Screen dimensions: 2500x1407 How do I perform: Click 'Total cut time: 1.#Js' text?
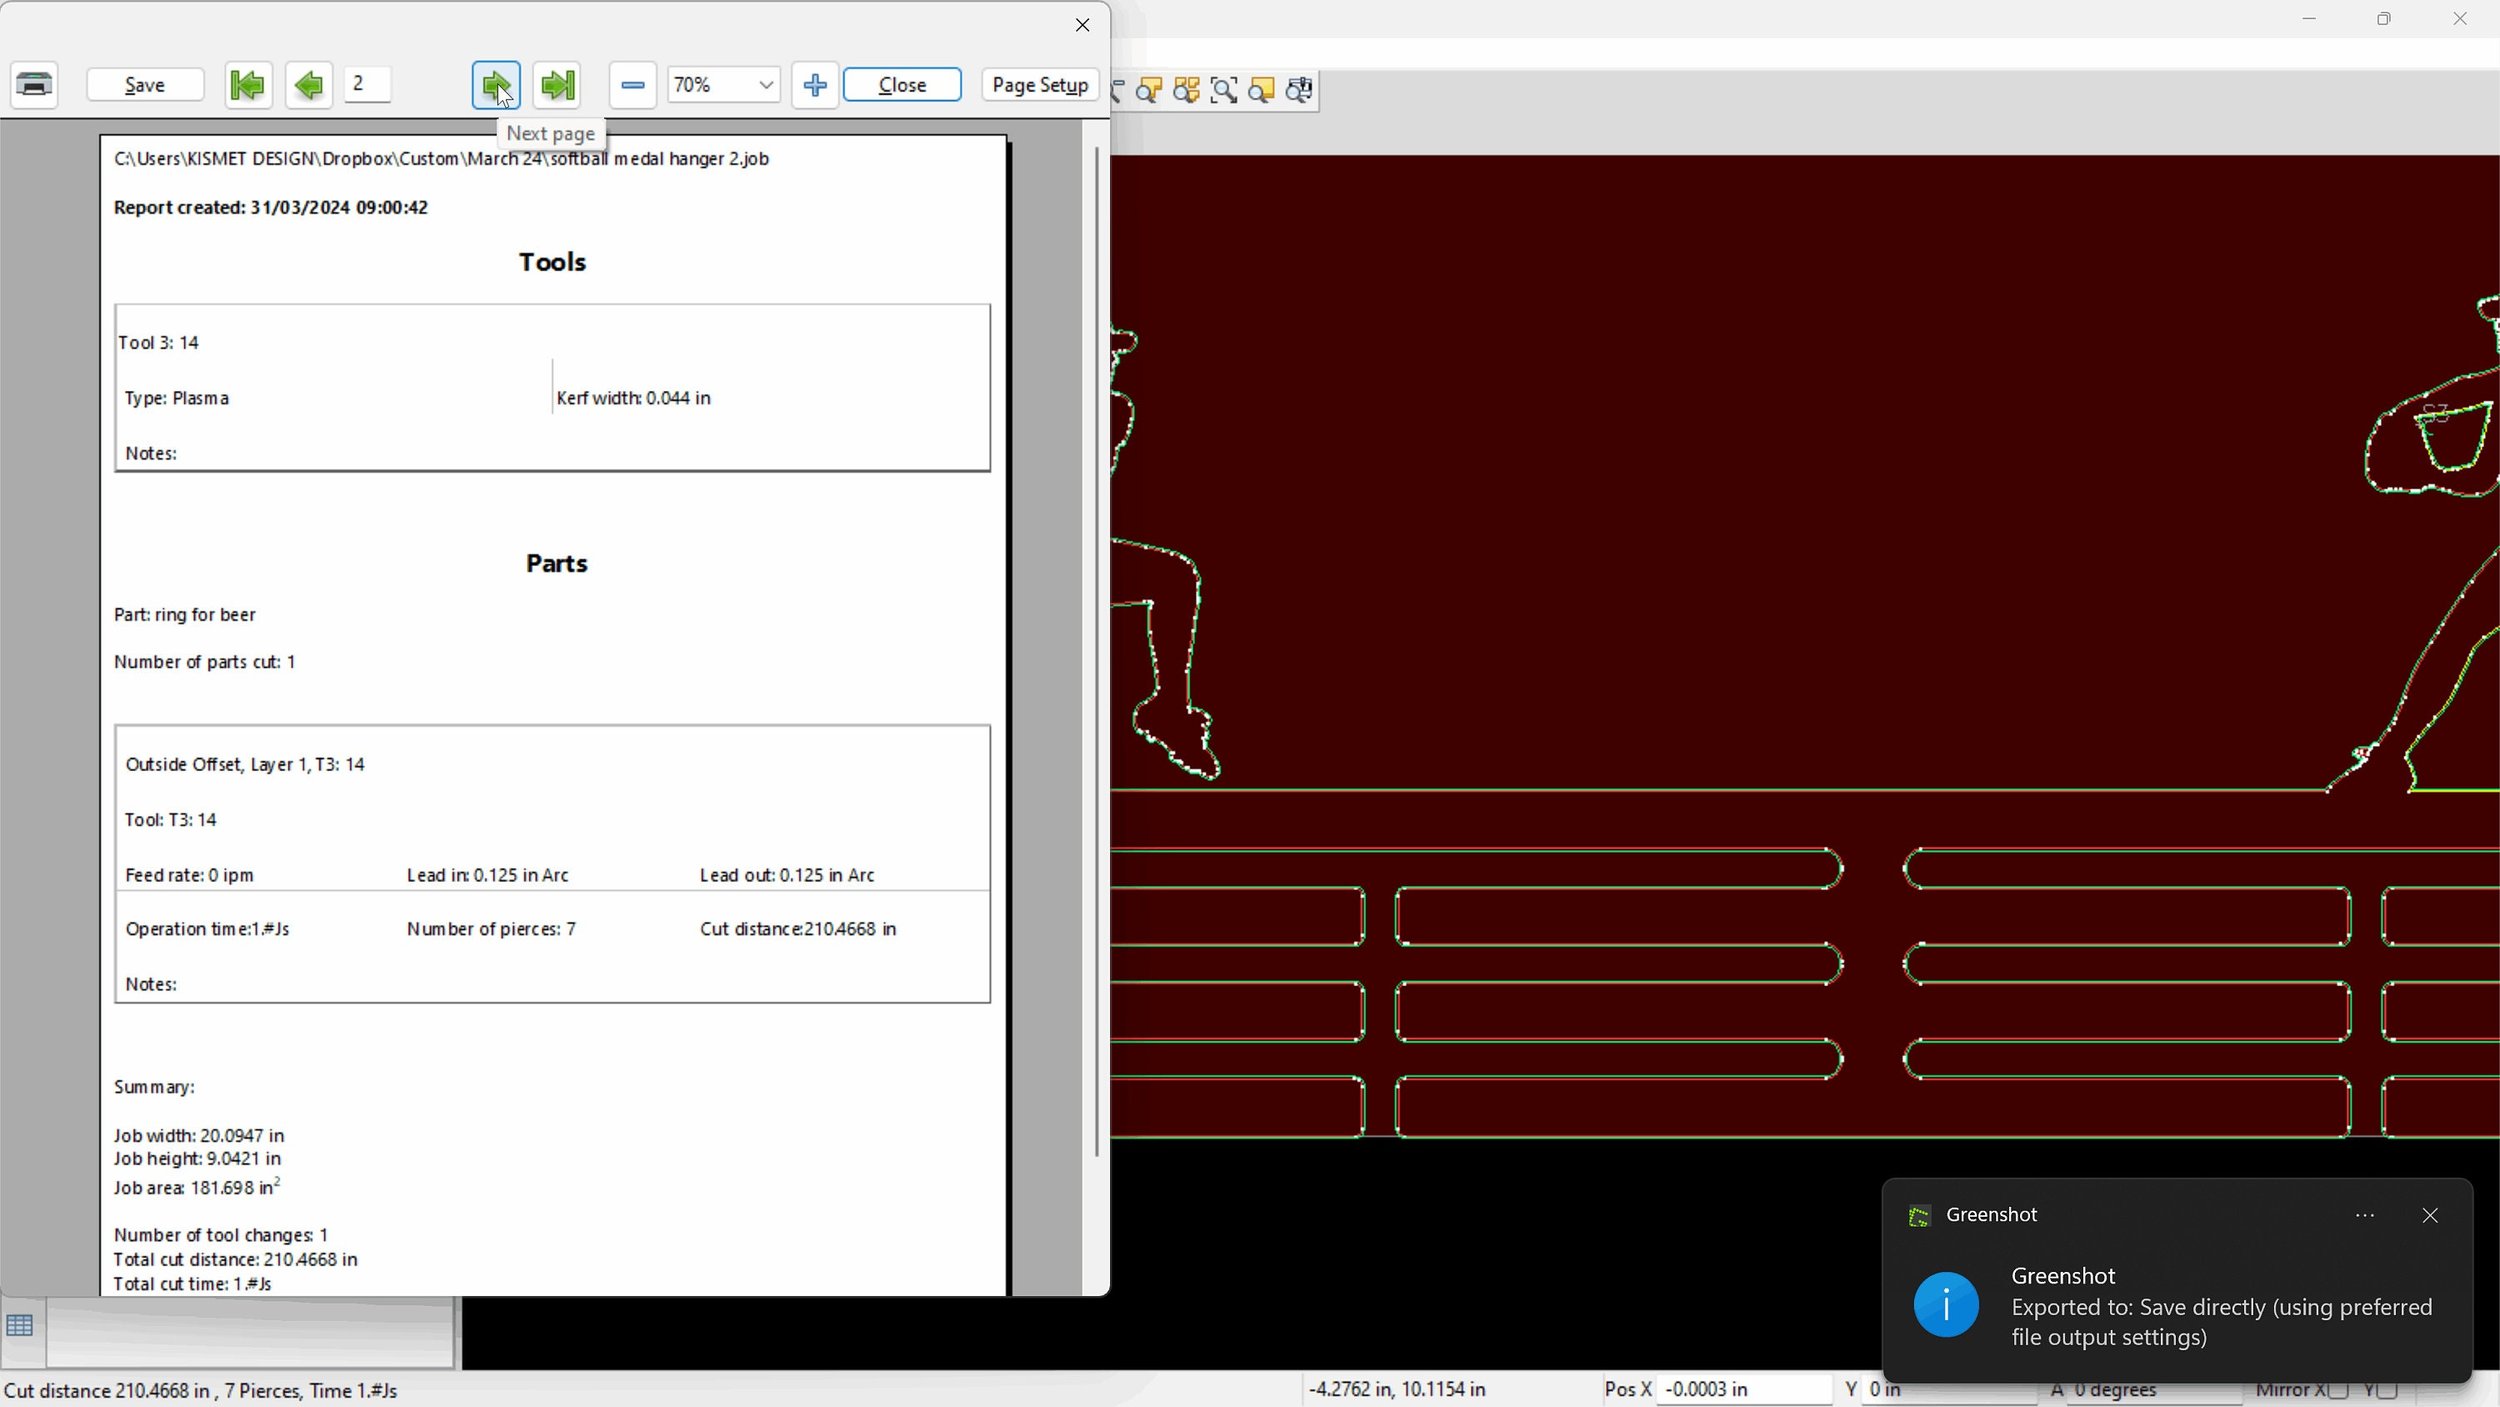(x=192, y=1283)
